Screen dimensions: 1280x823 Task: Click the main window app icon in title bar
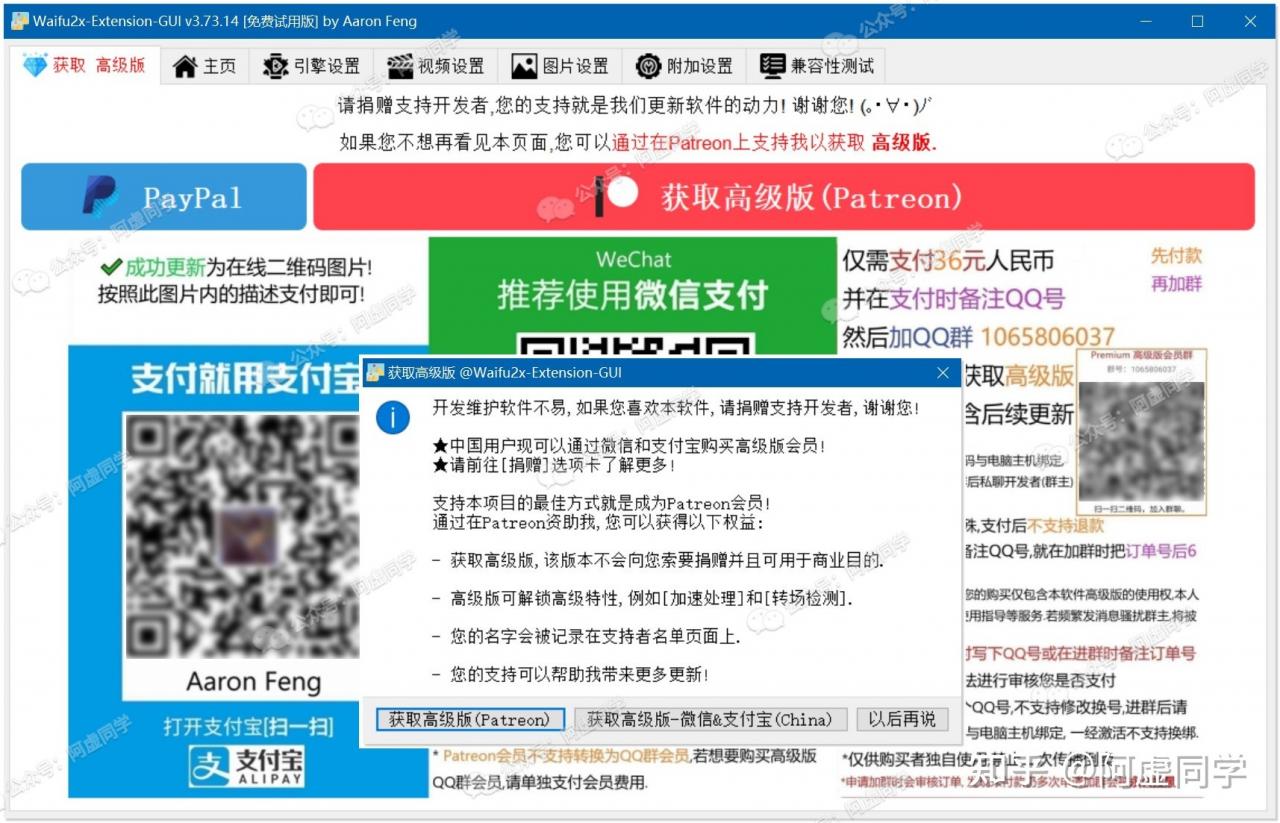pos(20,20)
